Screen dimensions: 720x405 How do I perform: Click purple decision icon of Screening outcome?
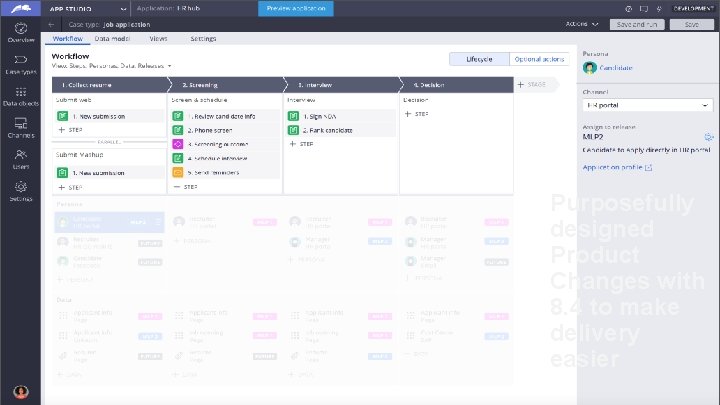(178, 144)
